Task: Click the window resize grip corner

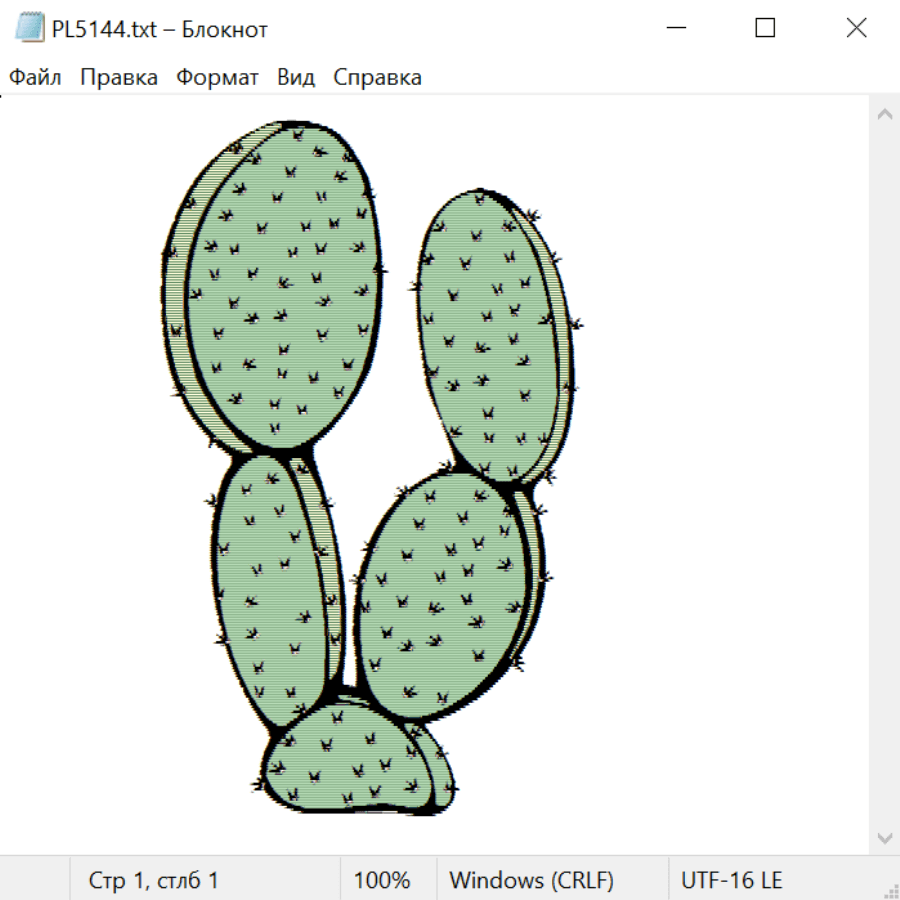Action: pos(890,890)
